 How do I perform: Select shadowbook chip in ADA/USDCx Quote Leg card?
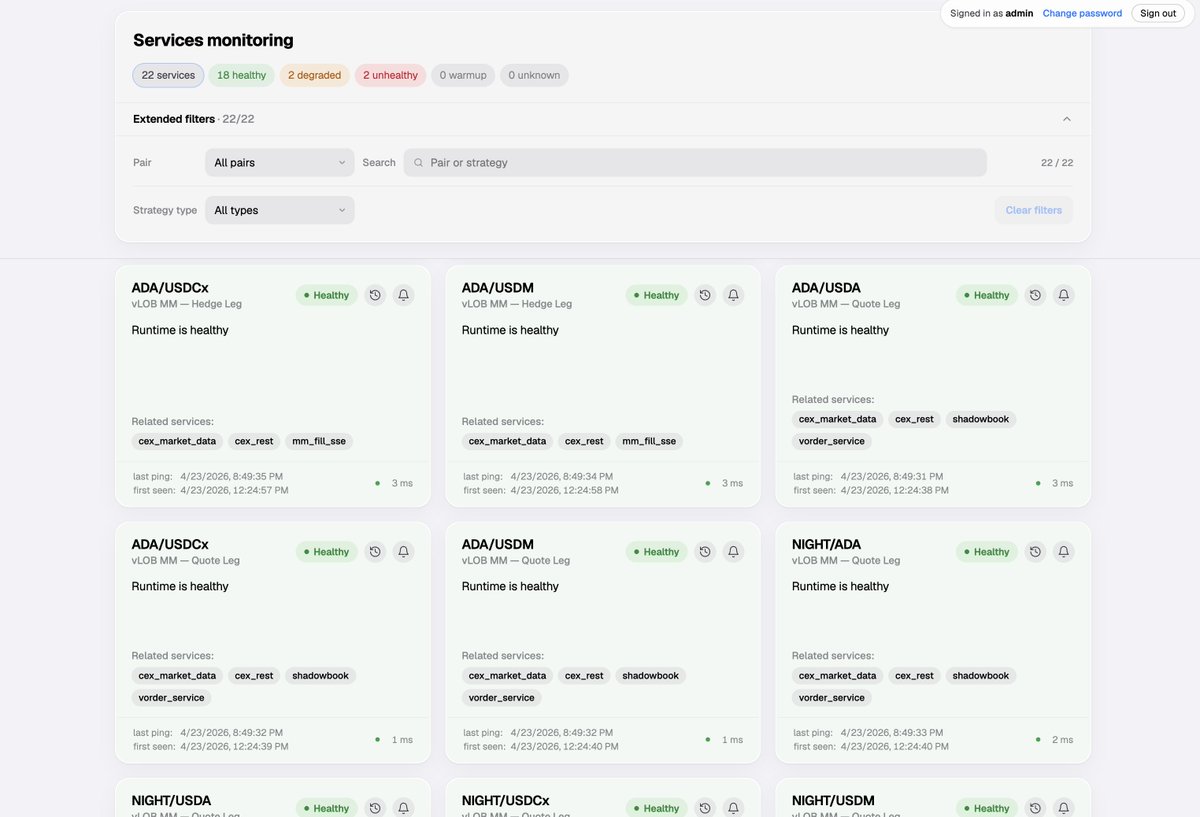click(x=321, y=676)
